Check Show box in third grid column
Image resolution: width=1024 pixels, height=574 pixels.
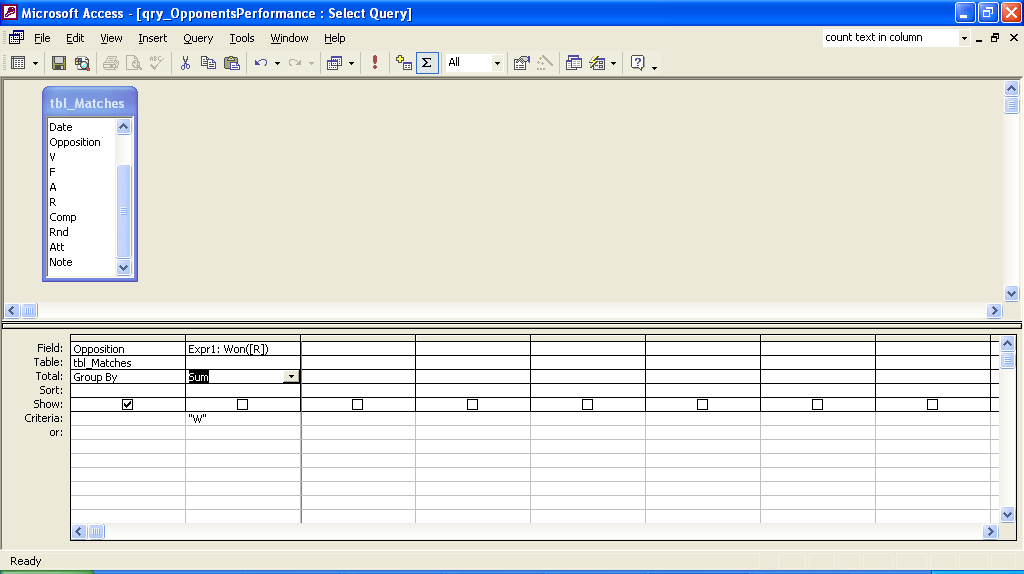[x=357, y=404]
